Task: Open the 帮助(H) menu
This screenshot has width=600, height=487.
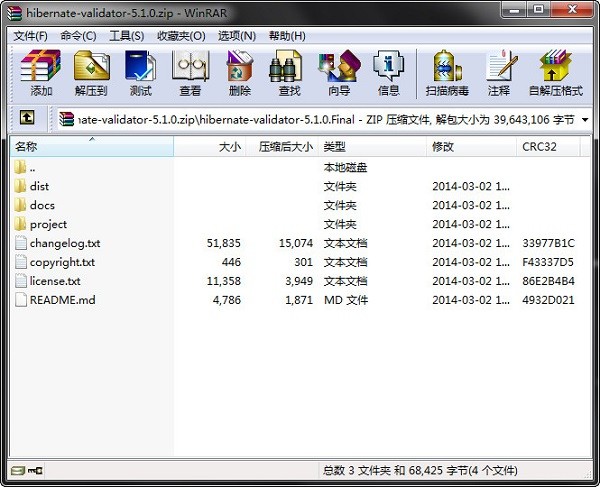Action: 287,36
